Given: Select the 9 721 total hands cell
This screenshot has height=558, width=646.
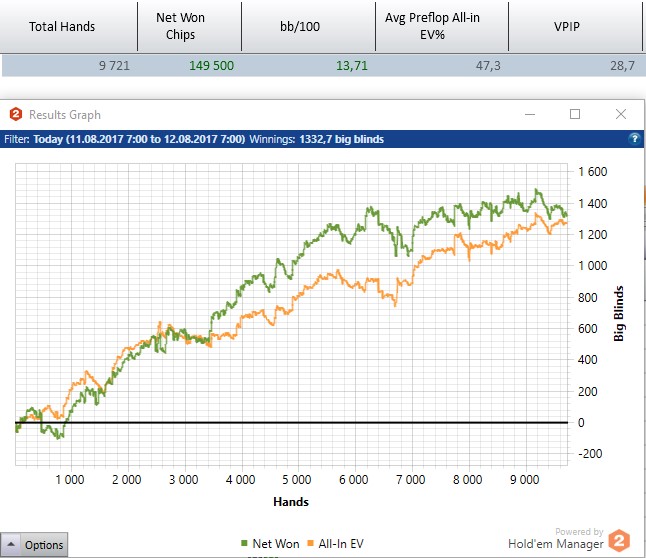Looking at the screenshot, I should (x=70, y=66).
